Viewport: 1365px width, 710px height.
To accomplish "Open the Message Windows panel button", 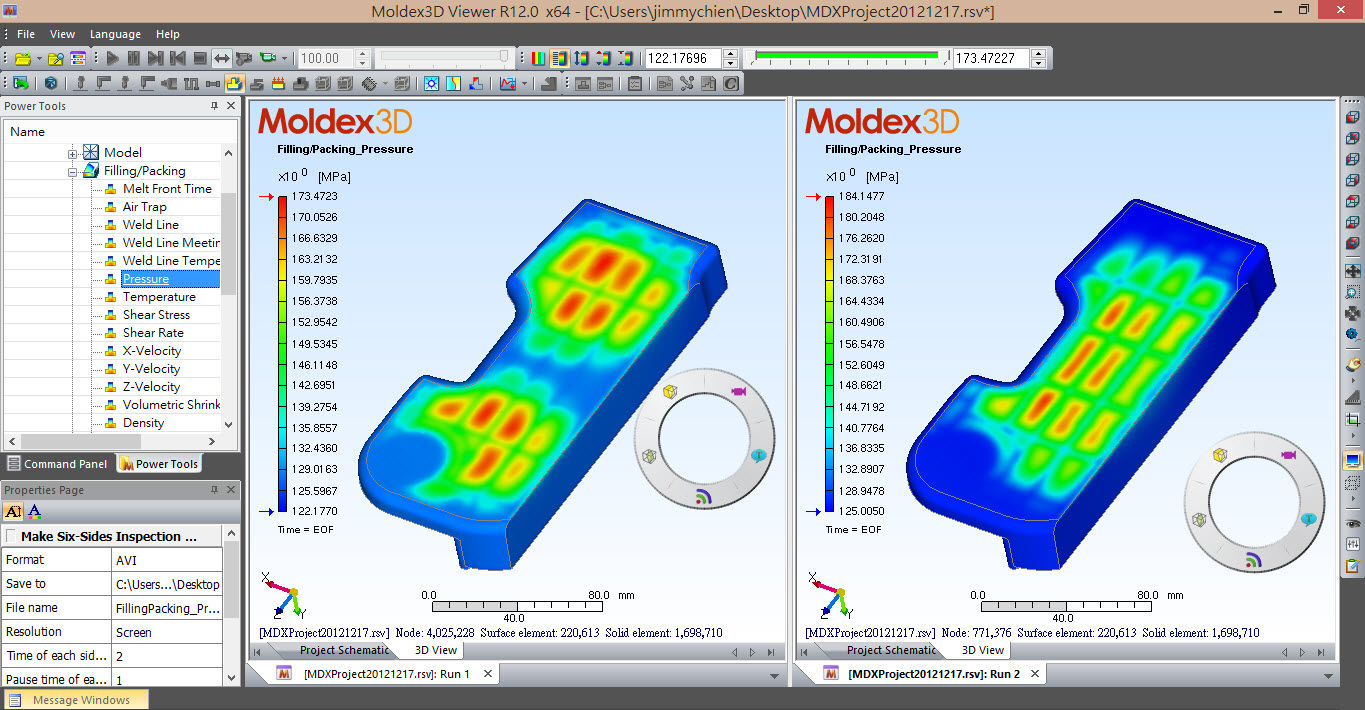I will 76,700.
